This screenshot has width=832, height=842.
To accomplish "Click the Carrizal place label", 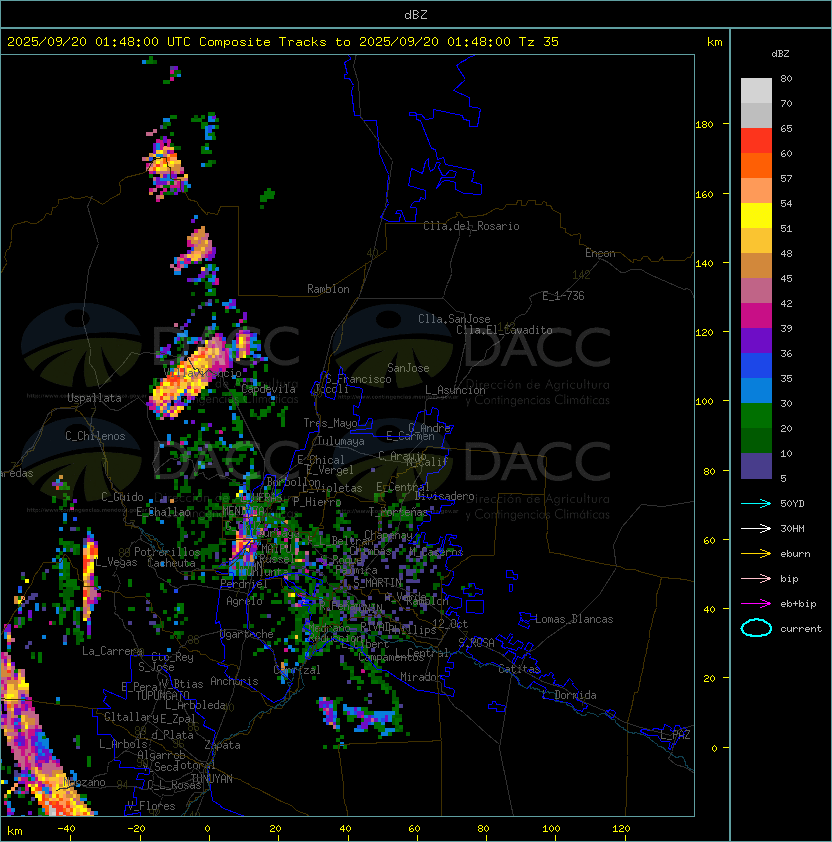I will coord(297,670).
